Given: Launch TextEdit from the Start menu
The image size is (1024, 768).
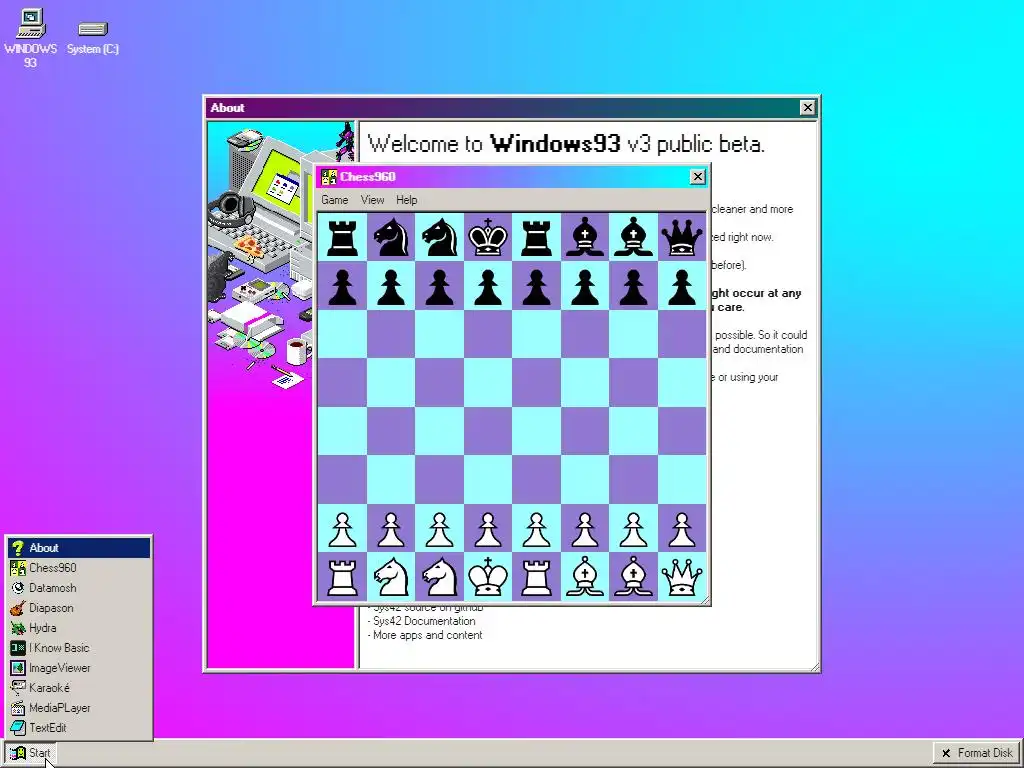Looking at the screenshot, I should tap(79, 728).
